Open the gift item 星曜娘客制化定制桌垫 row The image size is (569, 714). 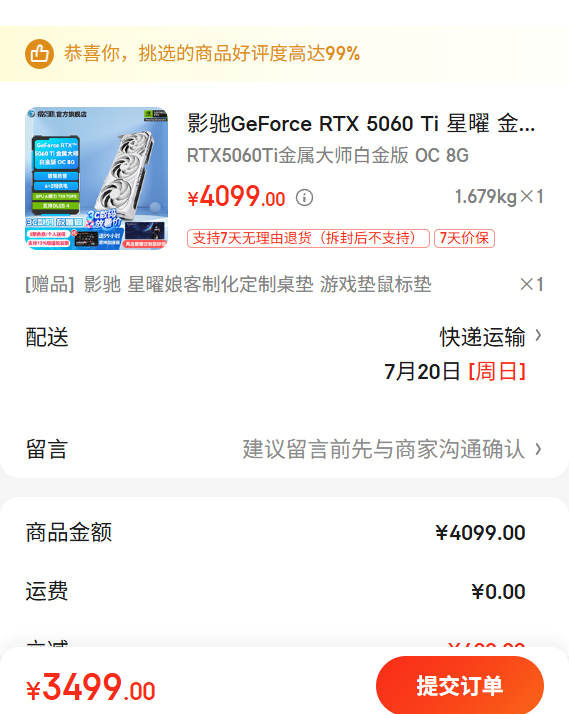284,285
